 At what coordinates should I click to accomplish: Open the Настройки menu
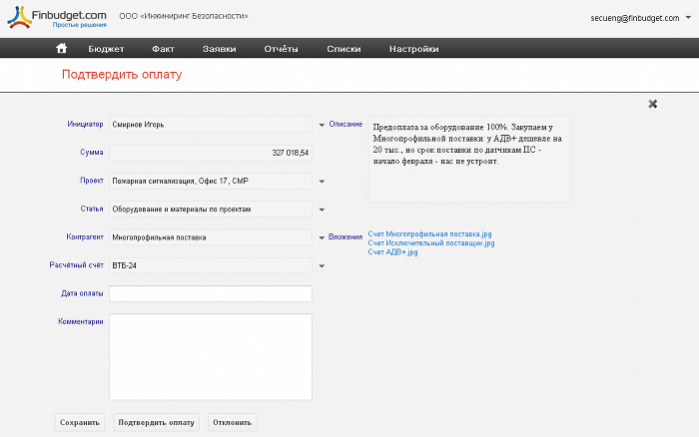click(413, 49)
